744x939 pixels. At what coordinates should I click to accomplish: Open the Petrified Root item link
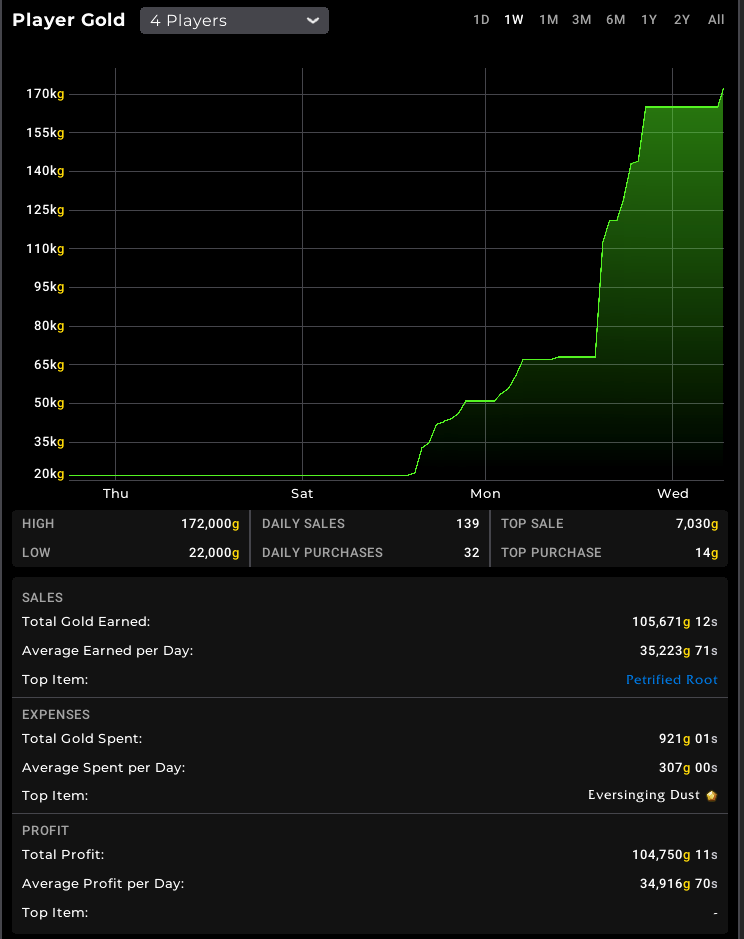click(x=672, y=680)
